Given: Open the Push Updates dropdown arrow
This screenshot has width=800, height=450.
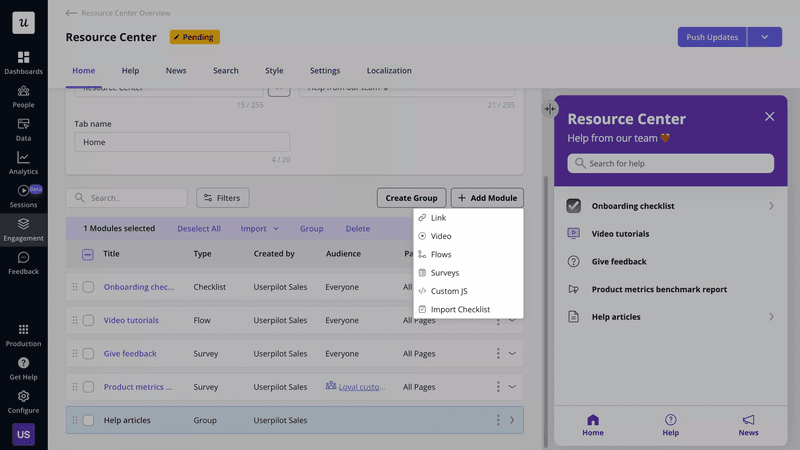Looking at the screenshot, I should click(764, 37).
